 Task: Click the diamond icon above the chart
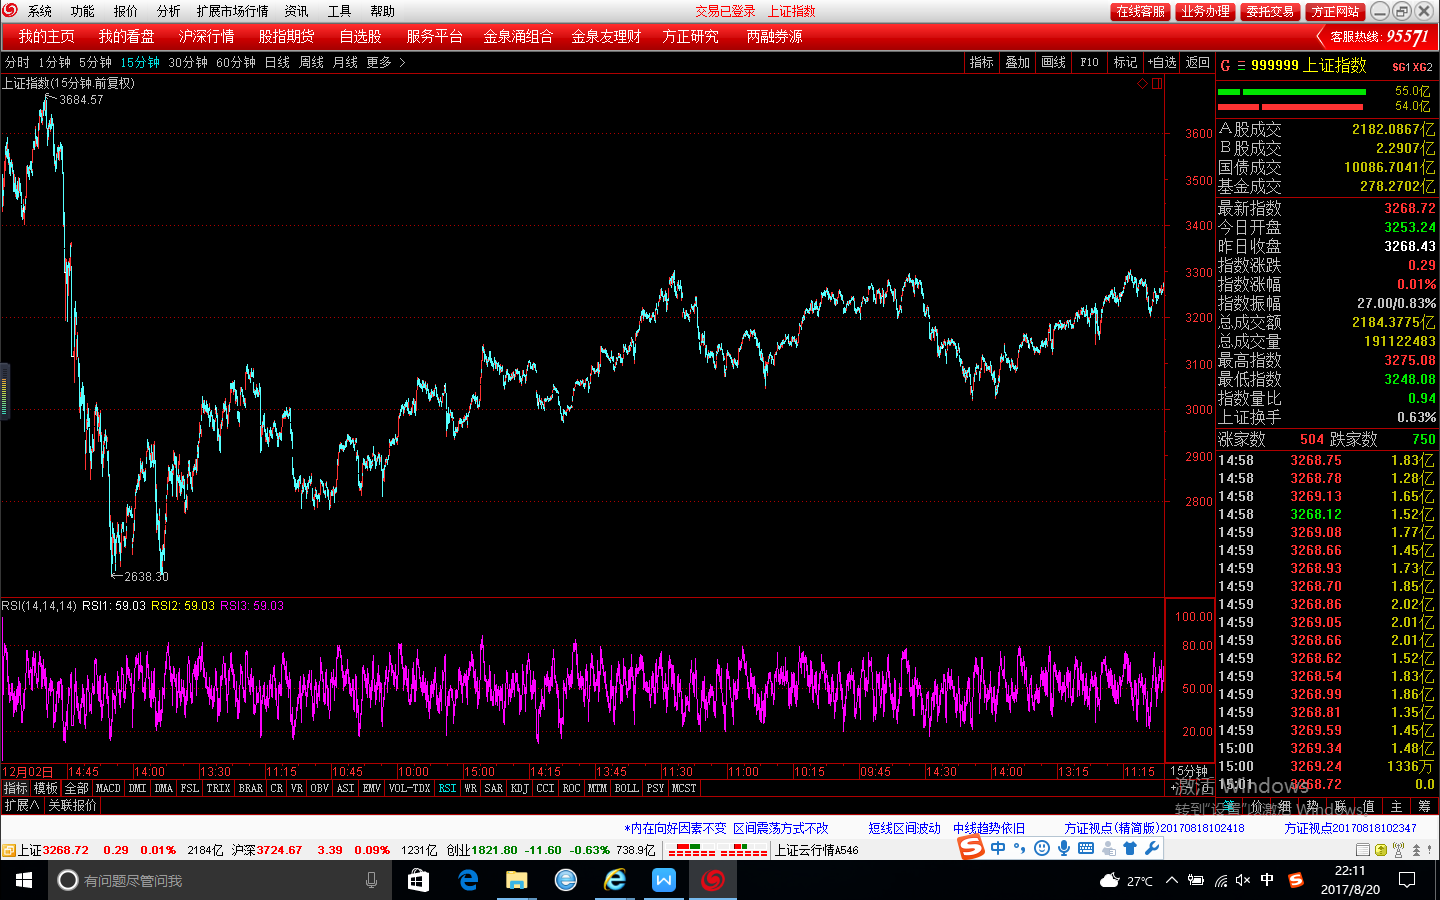[1143, 84]
